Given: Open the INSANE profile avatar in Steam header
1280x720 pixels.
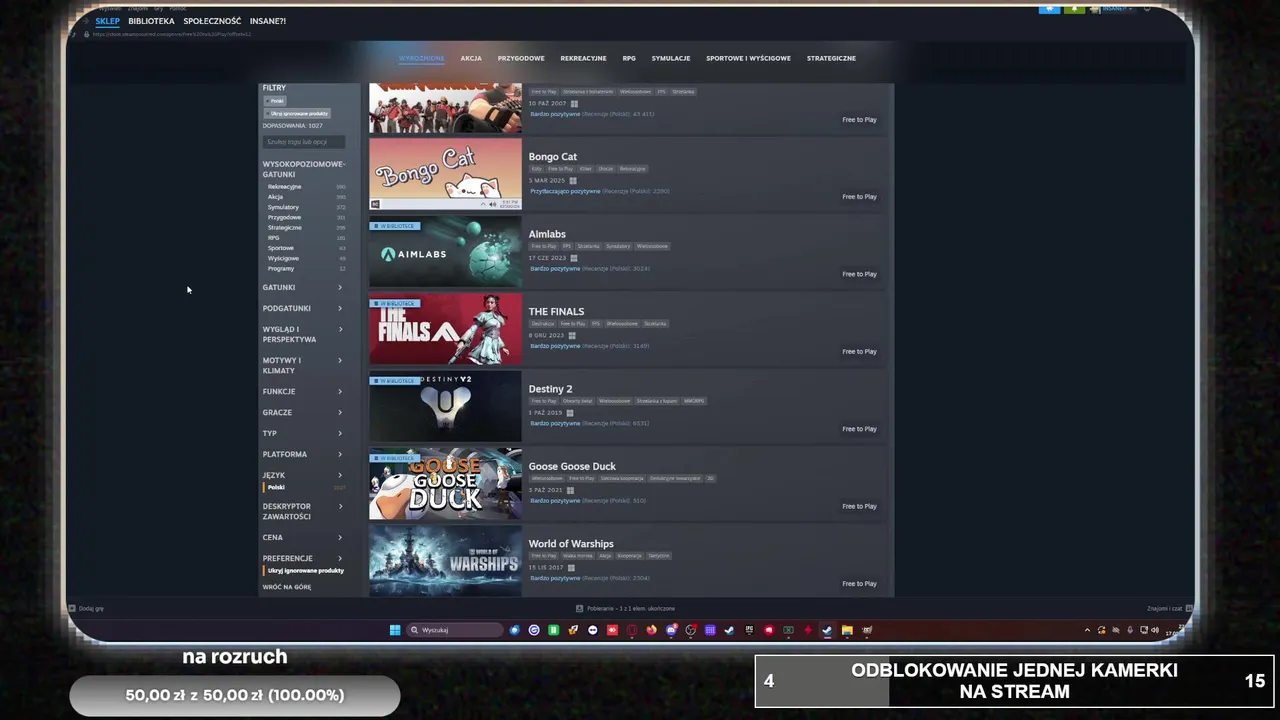Looking at the screenshot, I should [x=1095, y=9].
